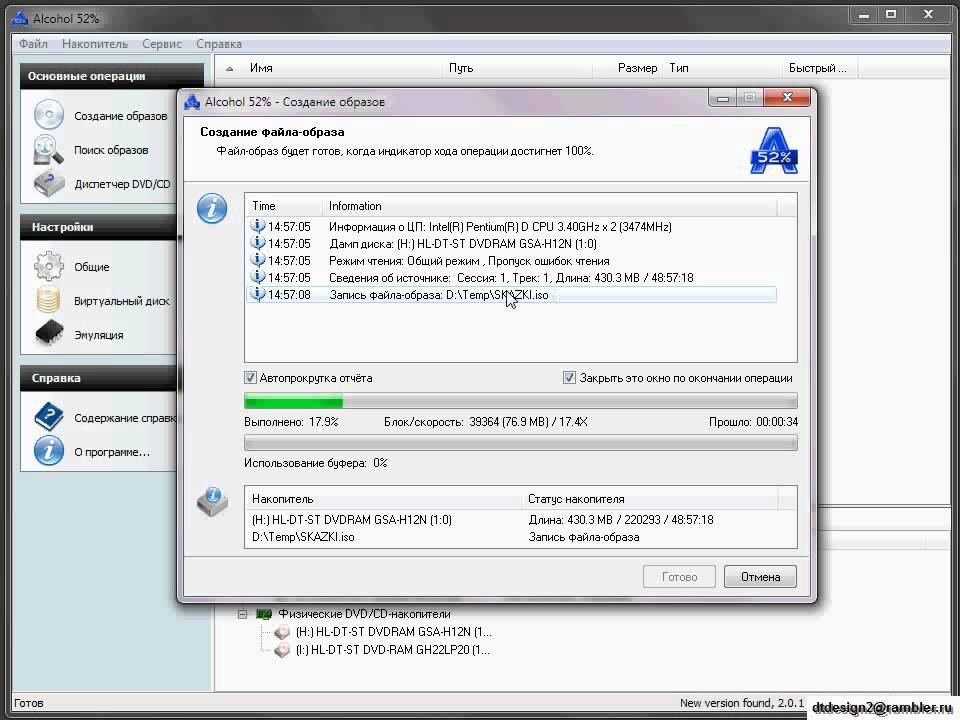960x720 pixels.
Task: Open the Файл menu
Action: coord(33,44)
